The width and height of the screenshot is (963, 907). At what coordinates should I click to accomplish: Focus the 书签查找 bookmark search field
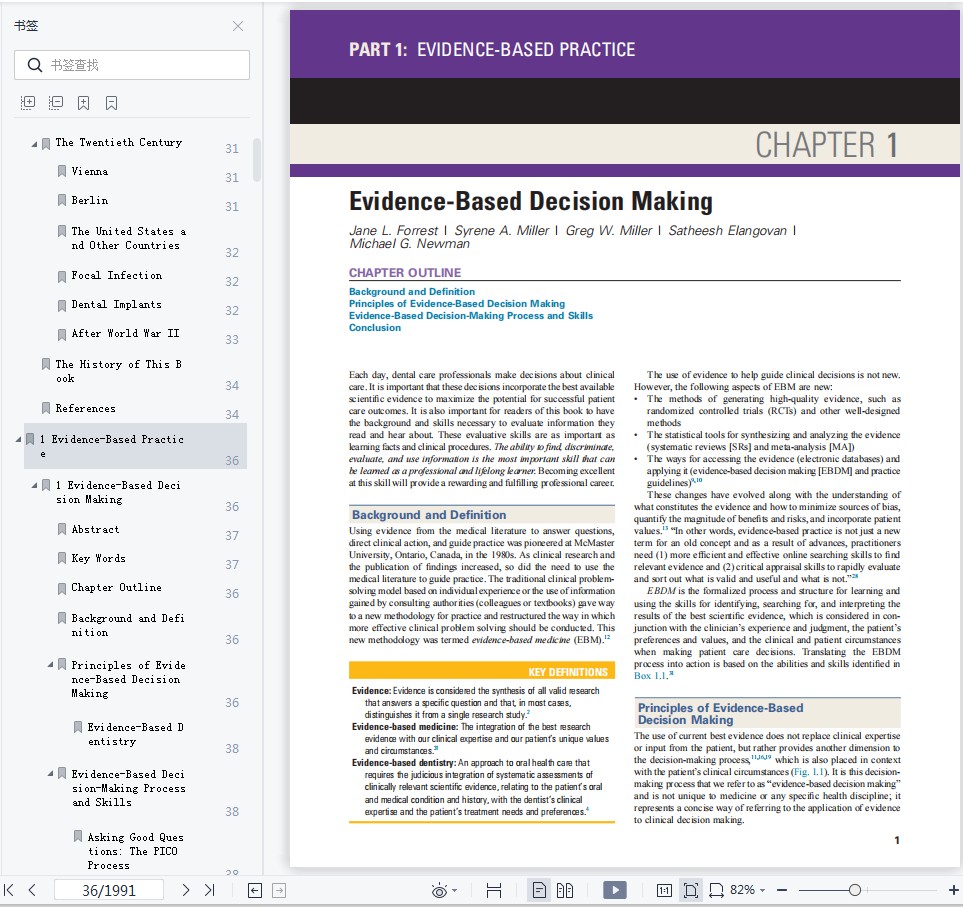(x=132, y=65)
